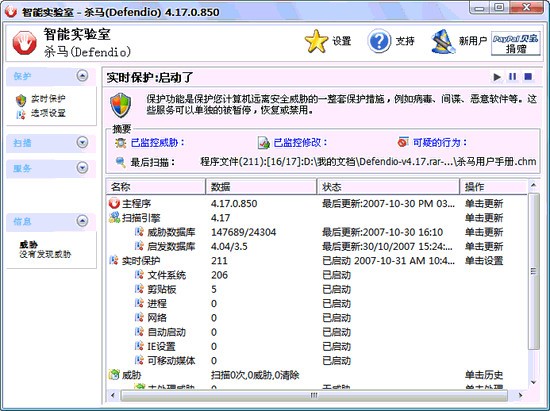550x411 pixels.
Task: Stop real-time protection with the stop button
Action: click(x=528, y=76)
